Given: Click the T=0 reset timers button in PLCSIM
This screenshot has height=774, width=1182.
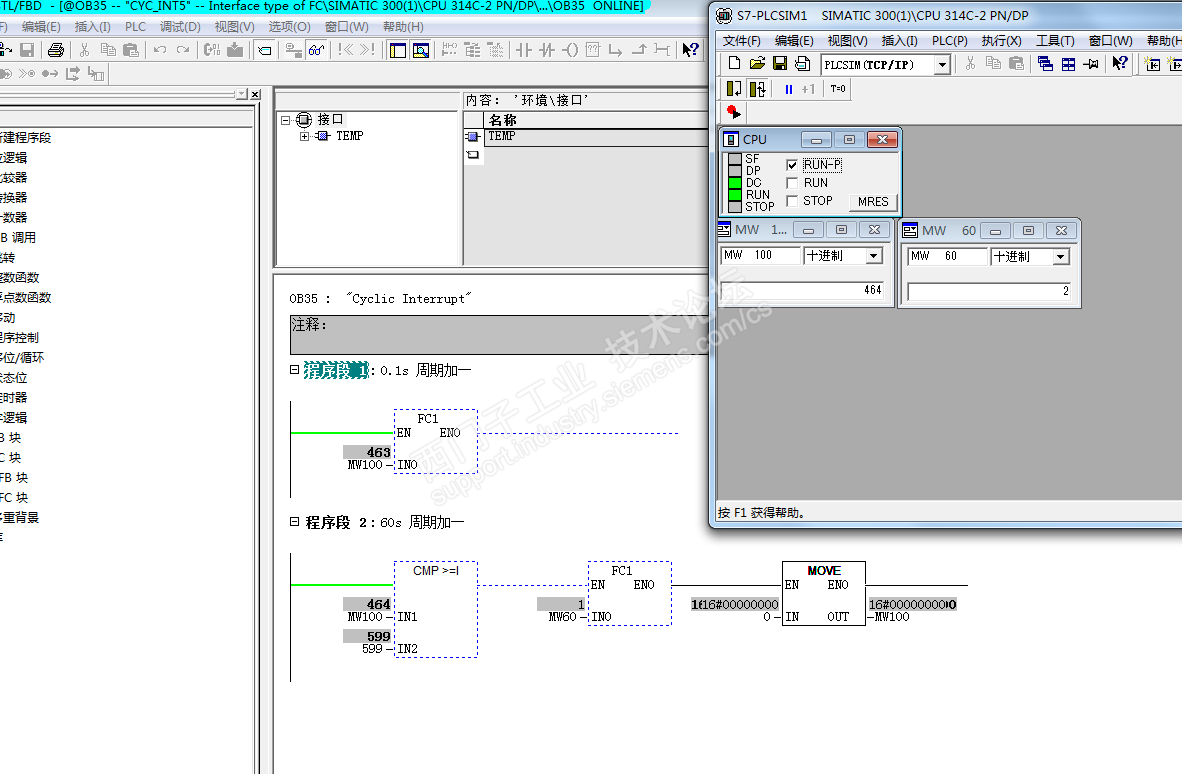Looking at the screenshot, I should click(838, 89).
